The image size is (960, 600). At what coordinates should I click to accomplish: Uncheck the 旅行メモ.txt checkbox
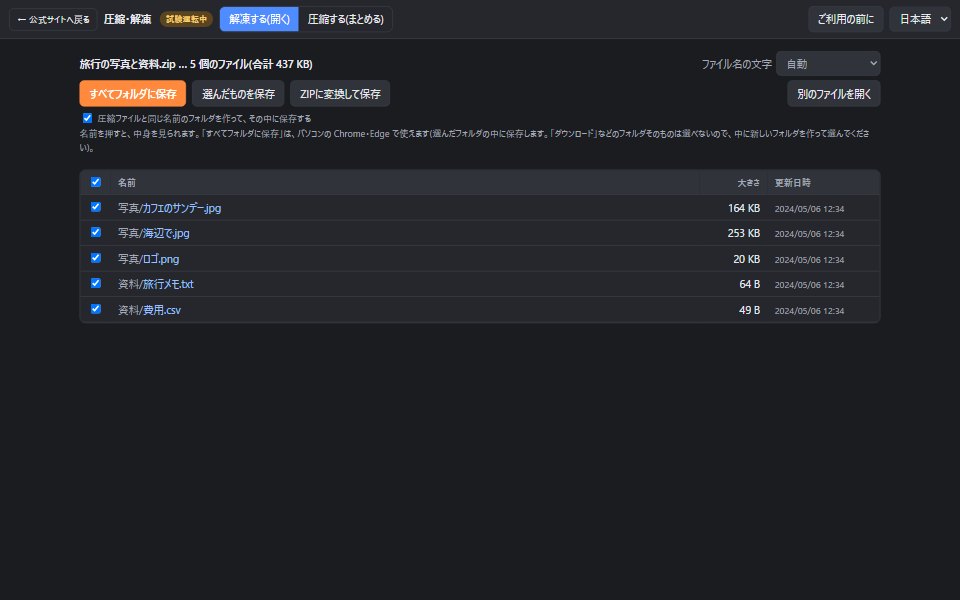pos(96,283)
